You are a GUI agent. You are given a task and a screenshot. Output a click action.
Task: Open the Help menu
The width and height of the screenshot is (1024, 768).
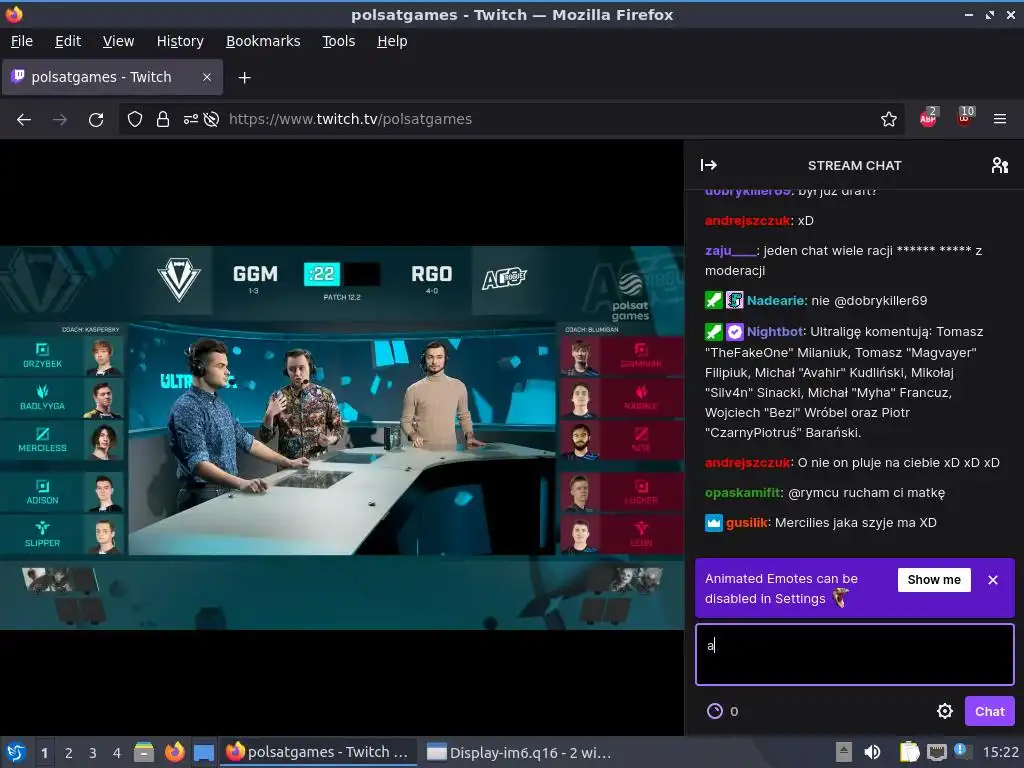(392, 41)
